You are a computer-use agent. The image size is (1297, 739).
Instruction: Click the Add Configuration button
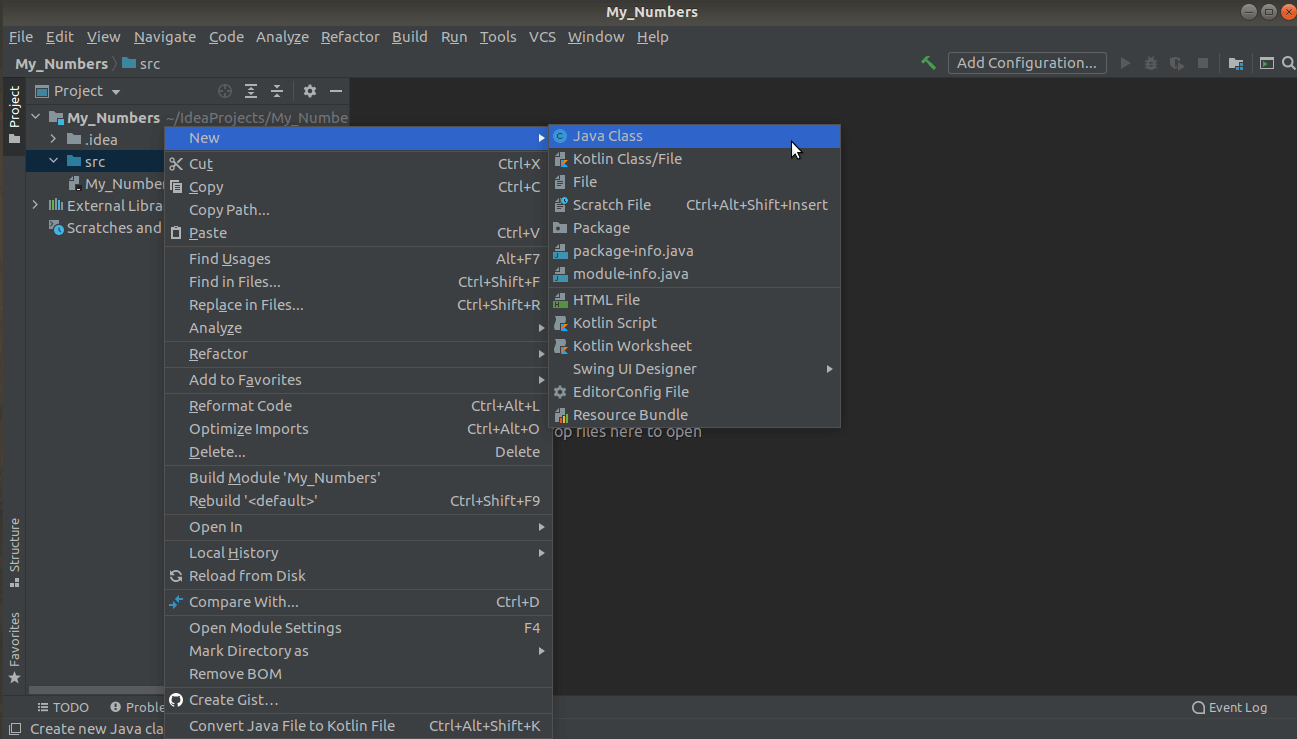tap(1026, 62)
